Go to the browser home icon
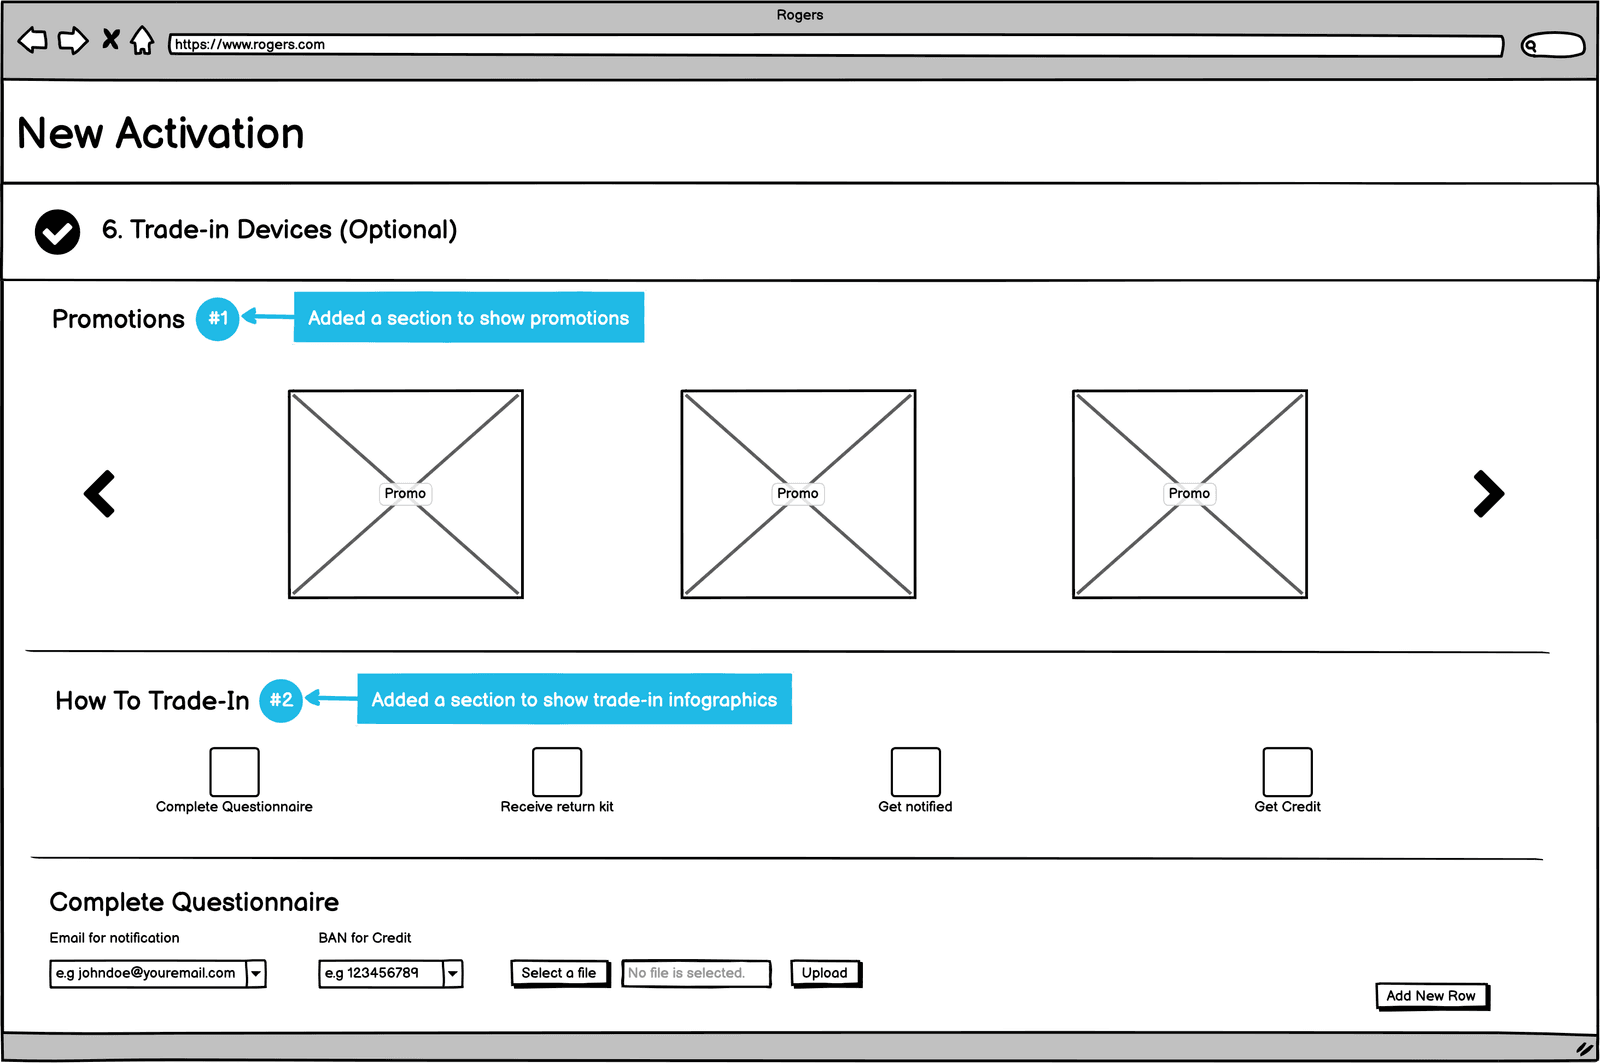The image size is (1600, 1063). pos(143,41)
